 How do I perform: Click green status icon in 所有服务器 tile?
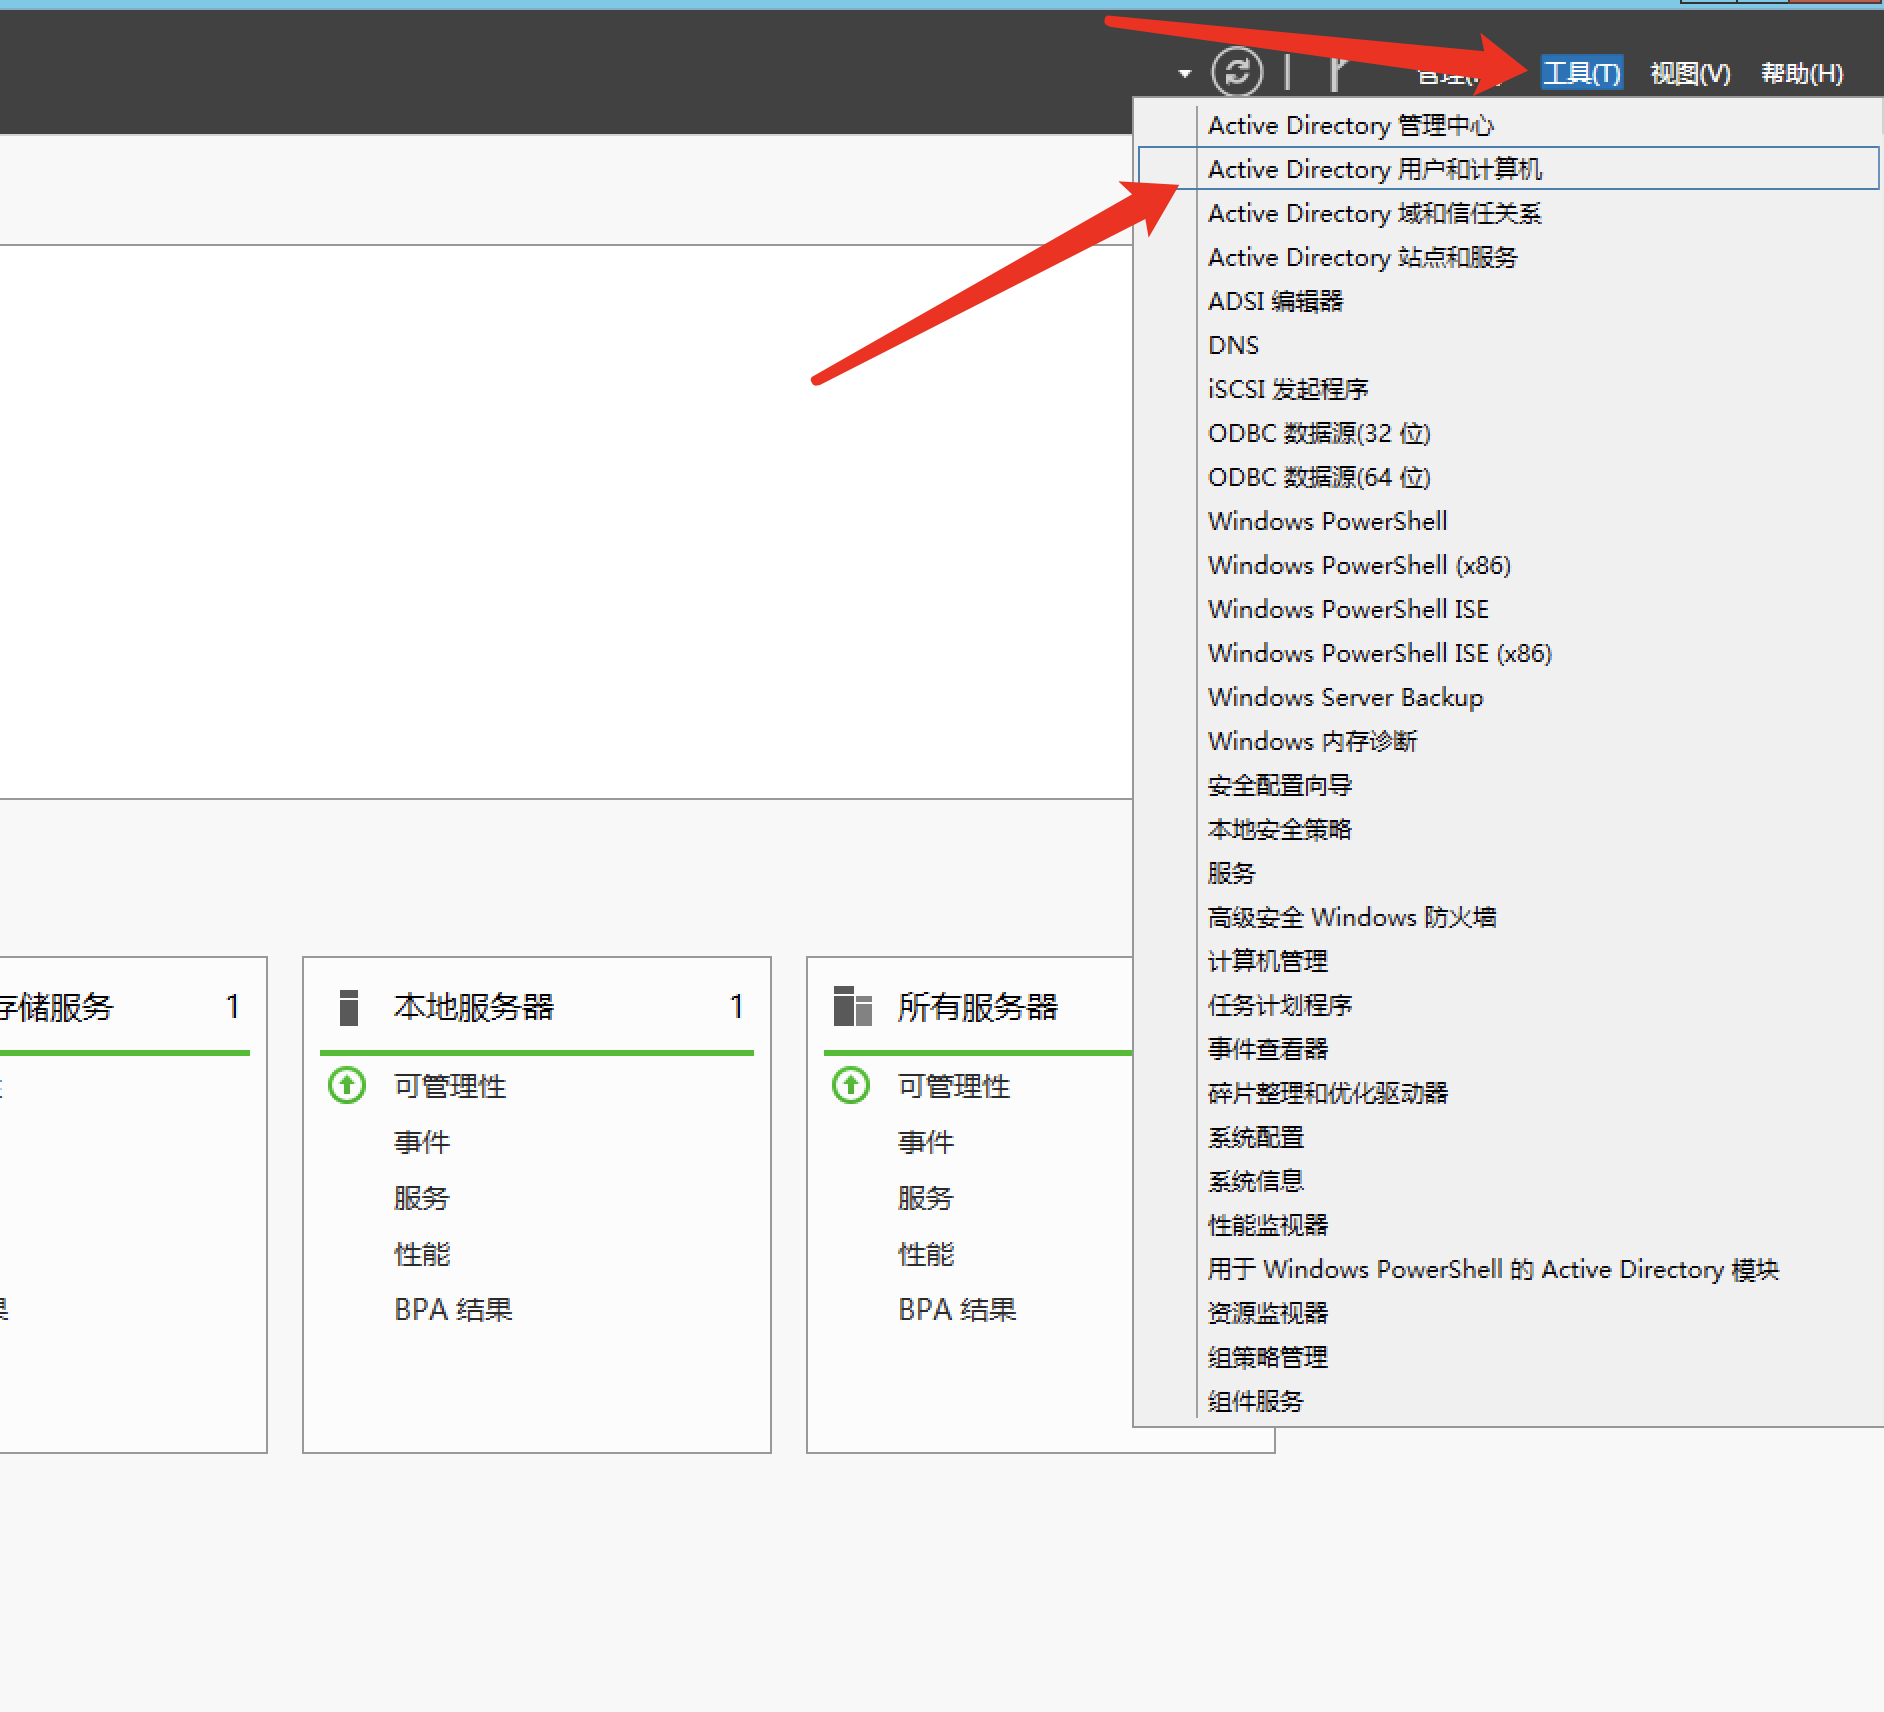click(851, 1085)
